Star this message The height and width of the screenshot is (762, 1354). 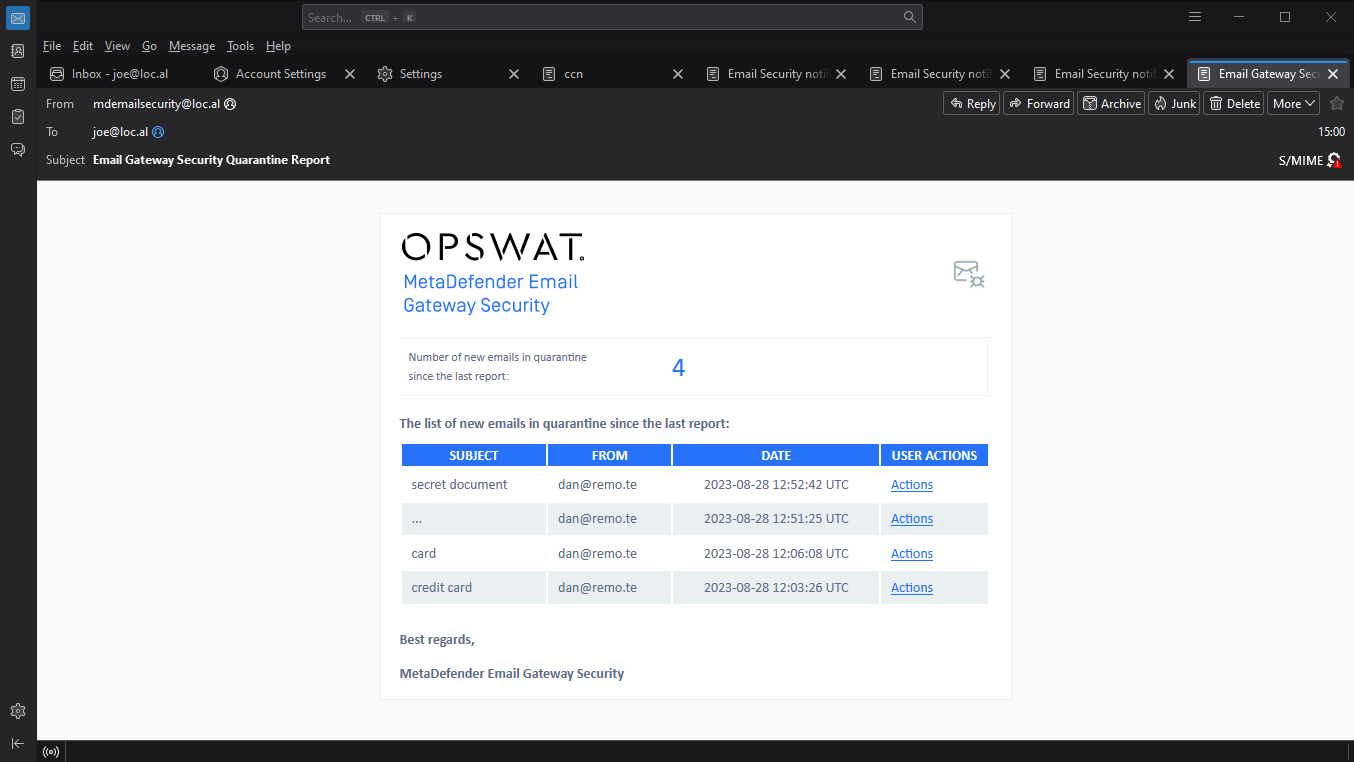(1337, 103)
